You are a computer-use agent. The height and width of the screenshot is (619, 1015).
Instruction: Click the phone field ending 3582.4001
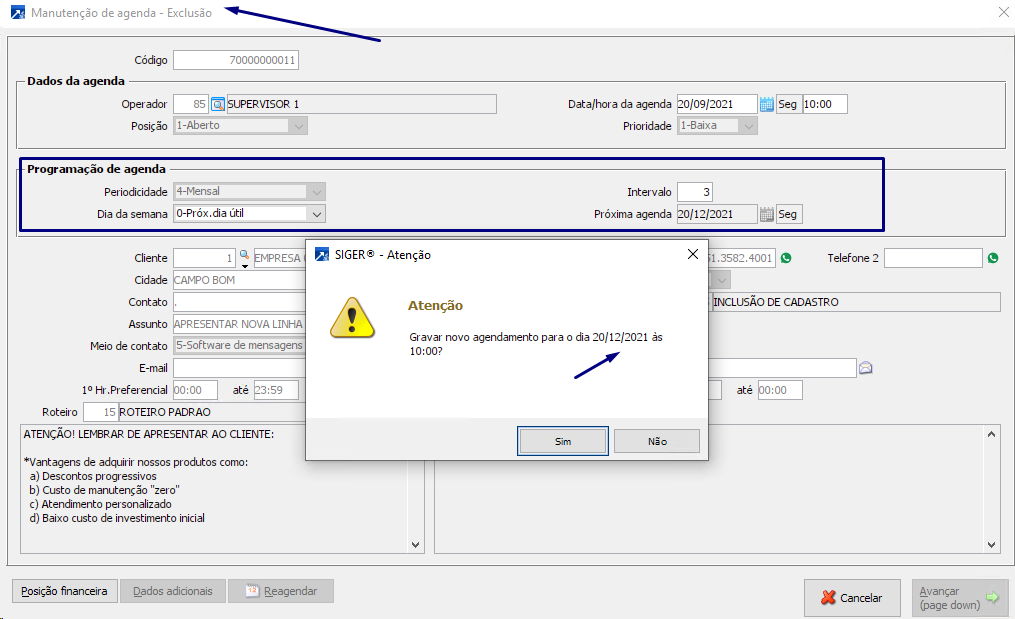742,258
